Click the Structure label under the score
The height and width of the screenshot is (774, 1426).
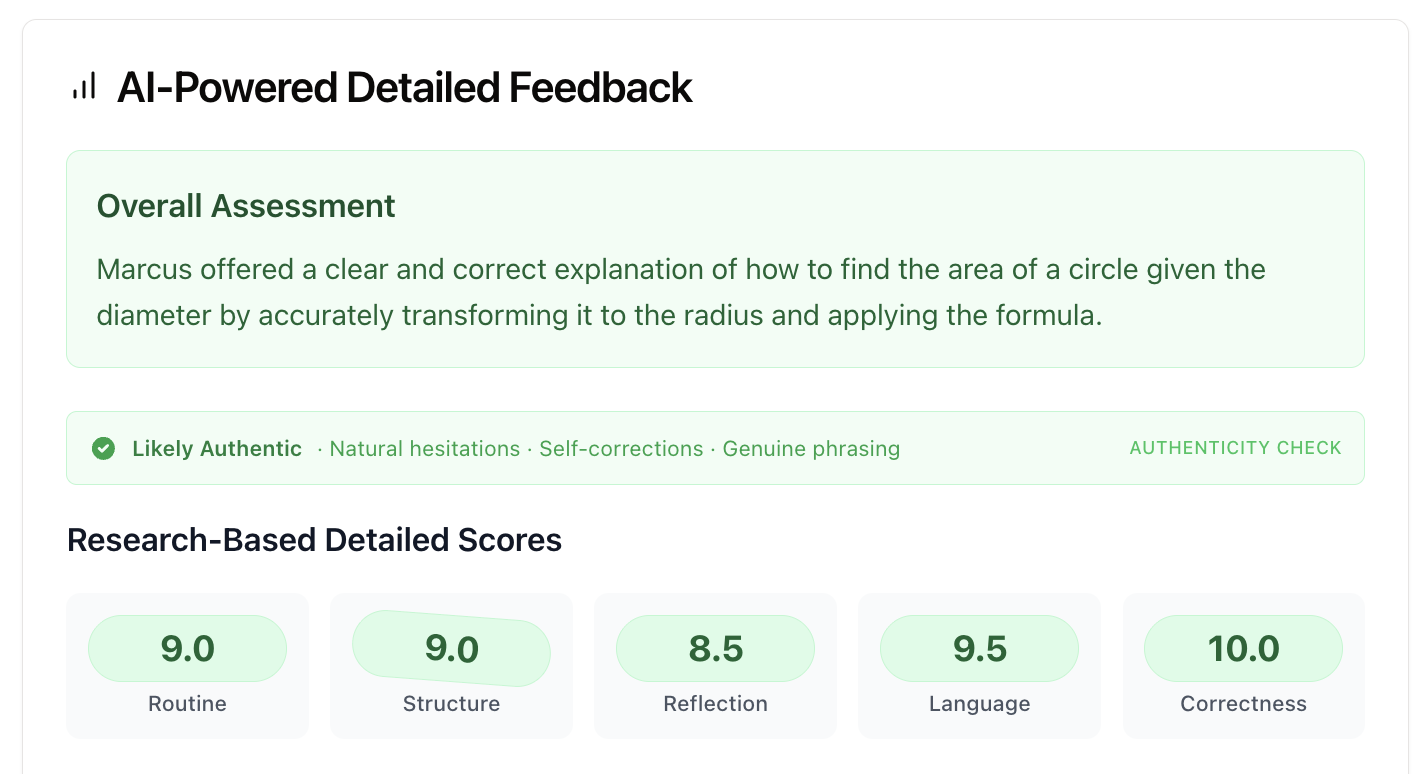point(451,704)
